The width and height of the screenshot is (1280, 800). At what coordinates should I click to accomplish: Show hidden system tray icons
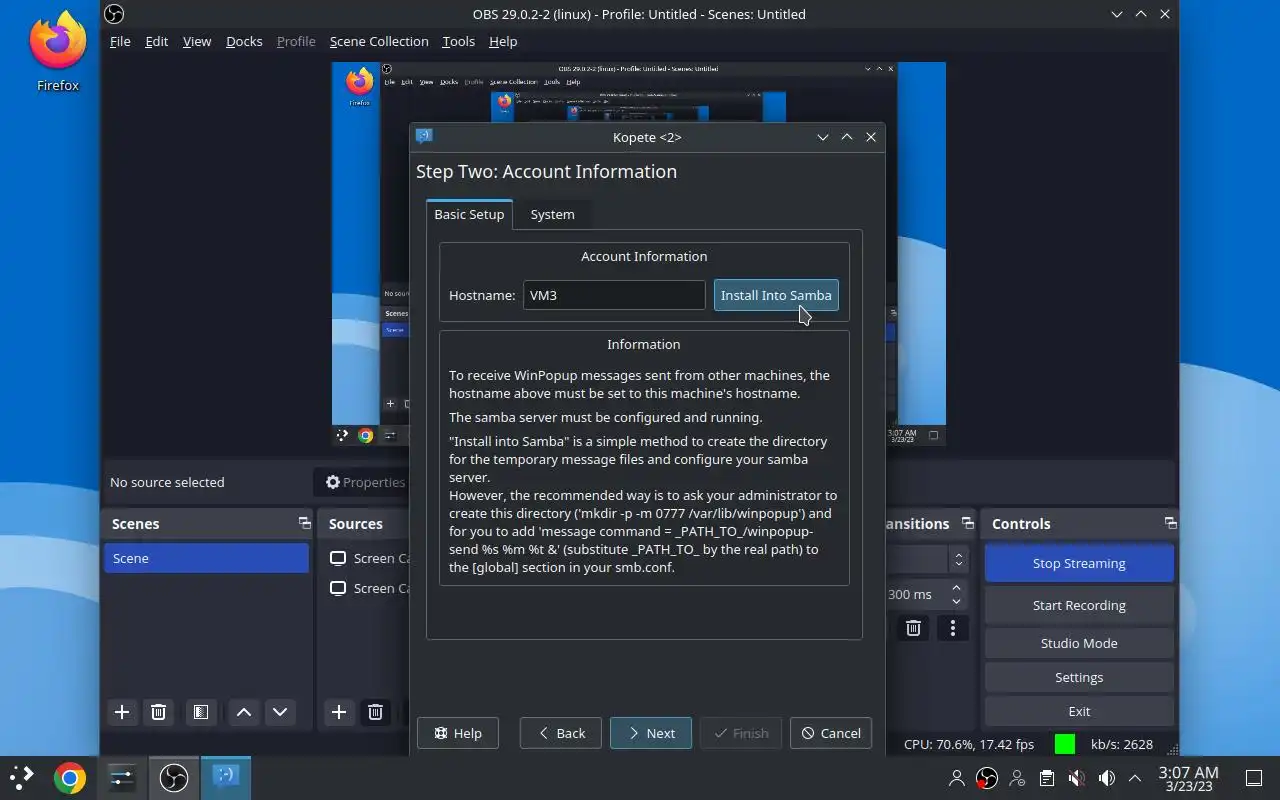tap(1135, 778)
